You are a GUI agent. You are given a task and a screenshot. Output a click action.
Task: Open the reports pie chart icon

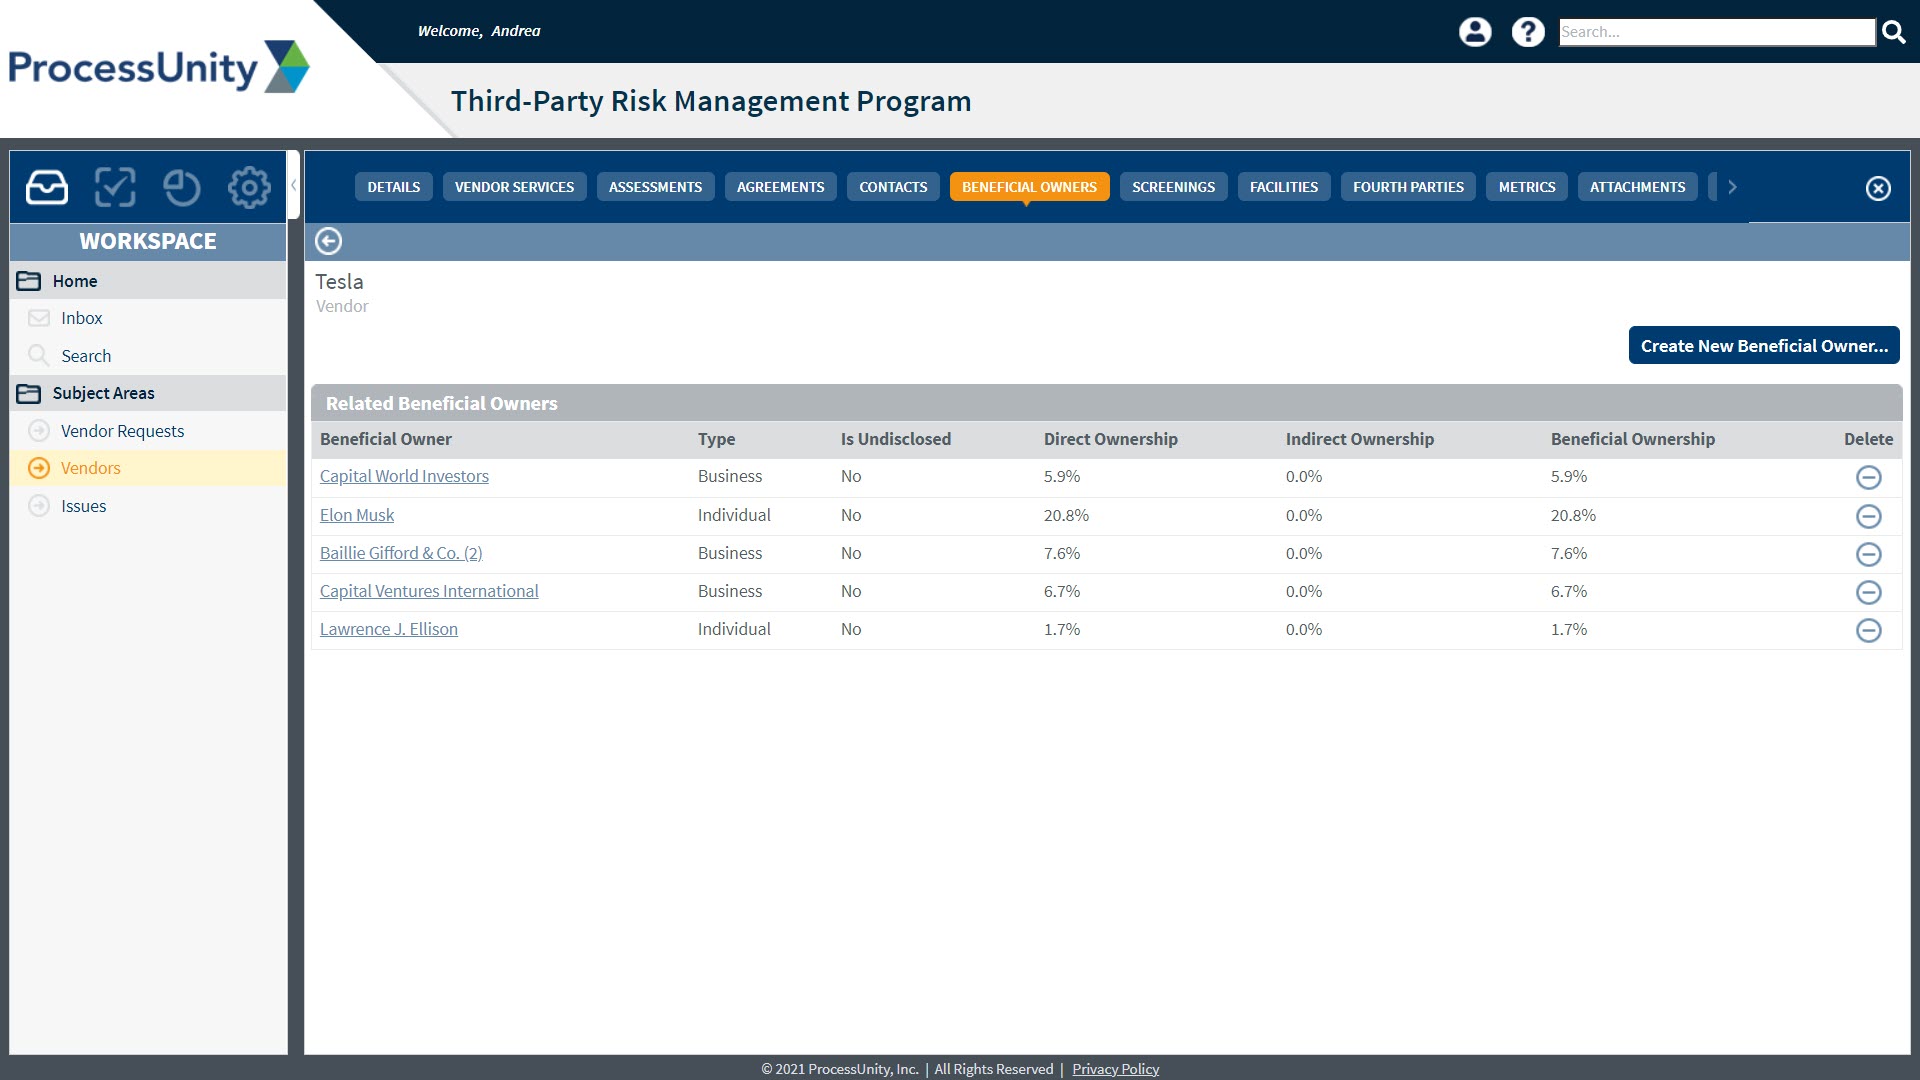point(182,187)
